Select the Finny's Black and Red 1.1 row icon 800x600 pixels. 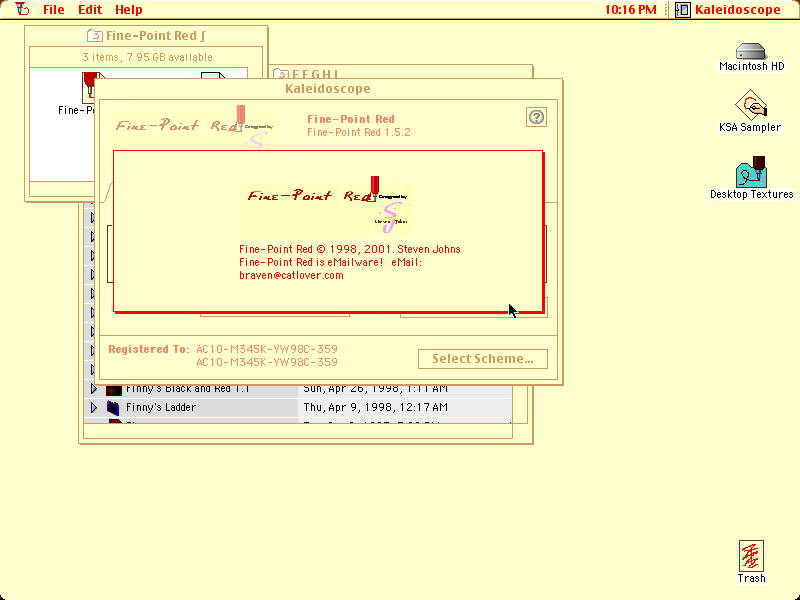pyautogui.click(x=114, y=390)
